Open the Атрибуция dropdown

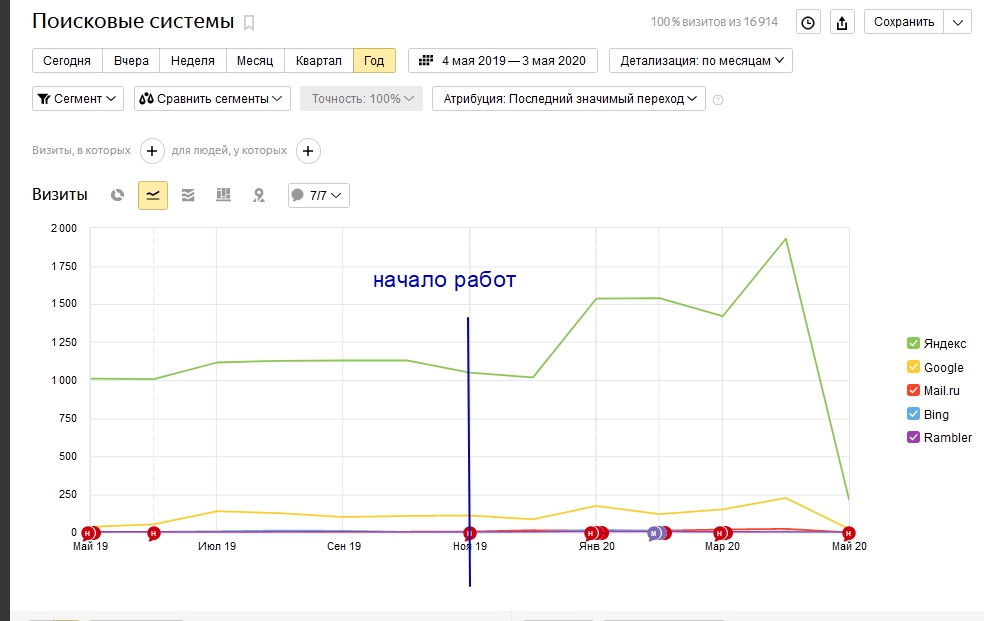[x=569, y=98]
